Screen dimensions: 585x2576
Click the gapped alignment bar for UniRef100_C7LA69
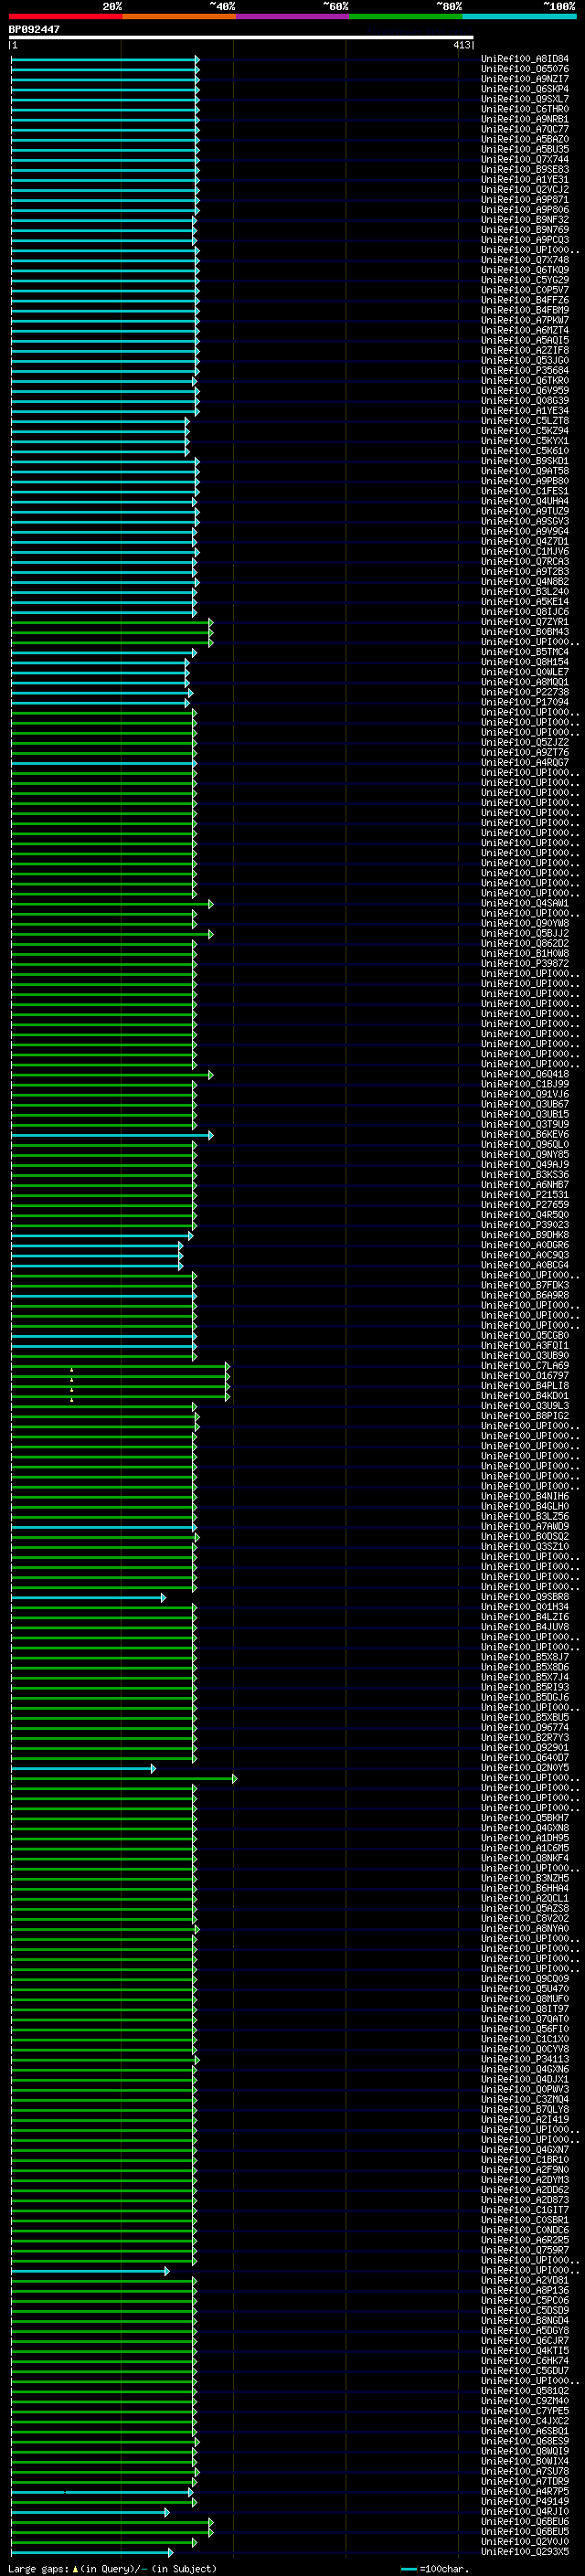pos(120,1366)
